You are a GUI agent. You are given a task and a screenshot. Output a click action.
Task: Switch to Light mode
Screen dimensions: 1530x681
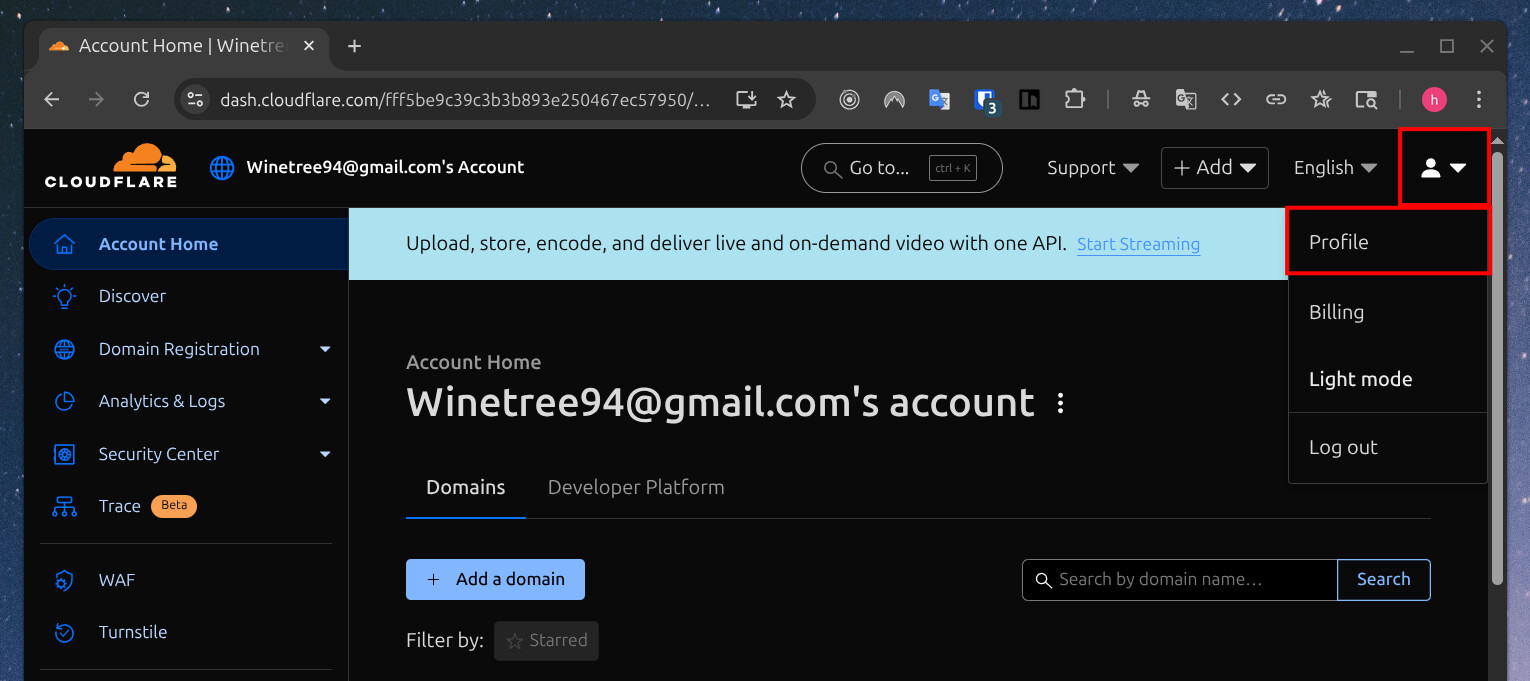tap(1360, 379)
